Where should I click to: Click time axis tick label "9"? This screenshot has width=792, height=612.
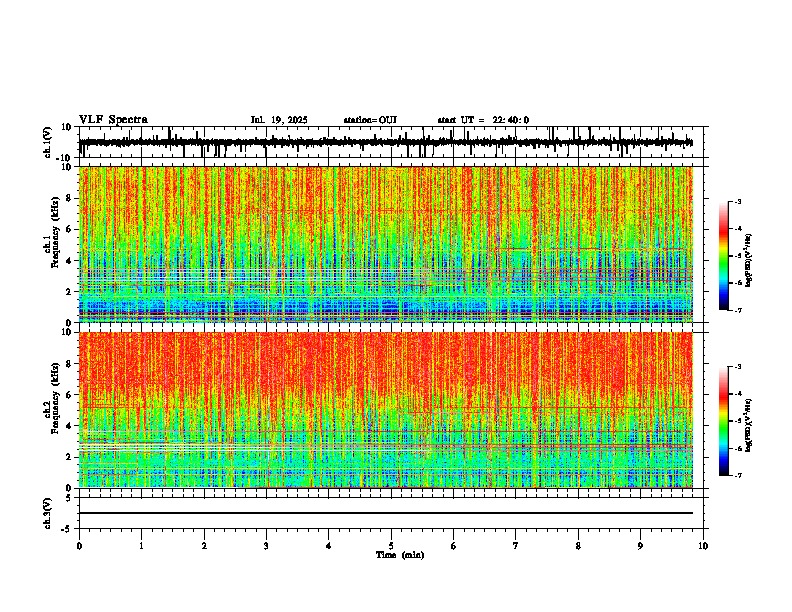[x=640, y=546]
